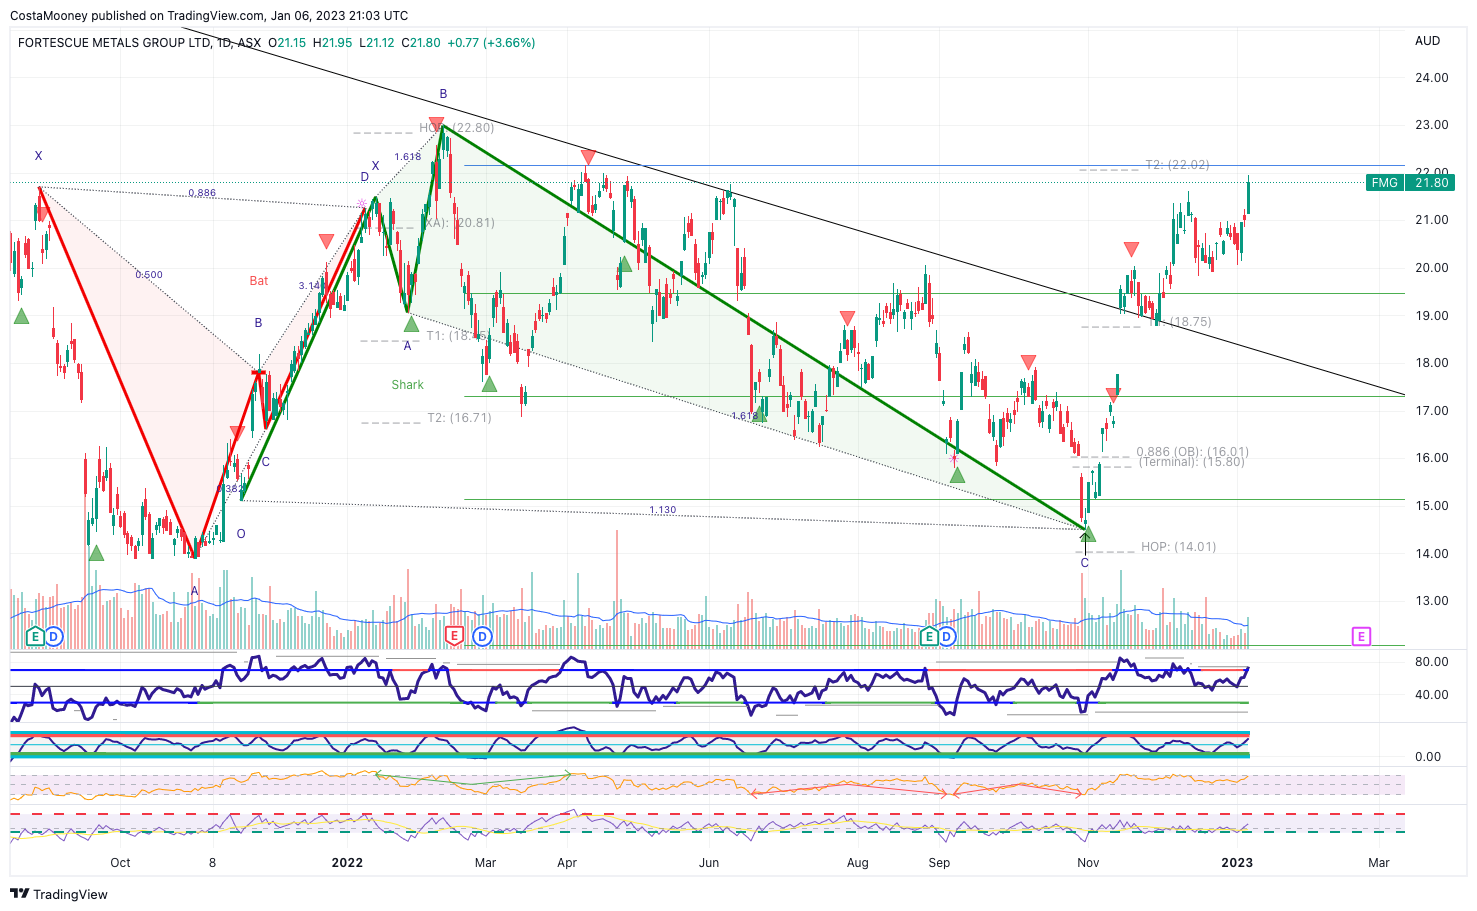Screen dimensions: 1477x911
Task: Click the Apr label on the time axis
Action: (x=567, y=863)
